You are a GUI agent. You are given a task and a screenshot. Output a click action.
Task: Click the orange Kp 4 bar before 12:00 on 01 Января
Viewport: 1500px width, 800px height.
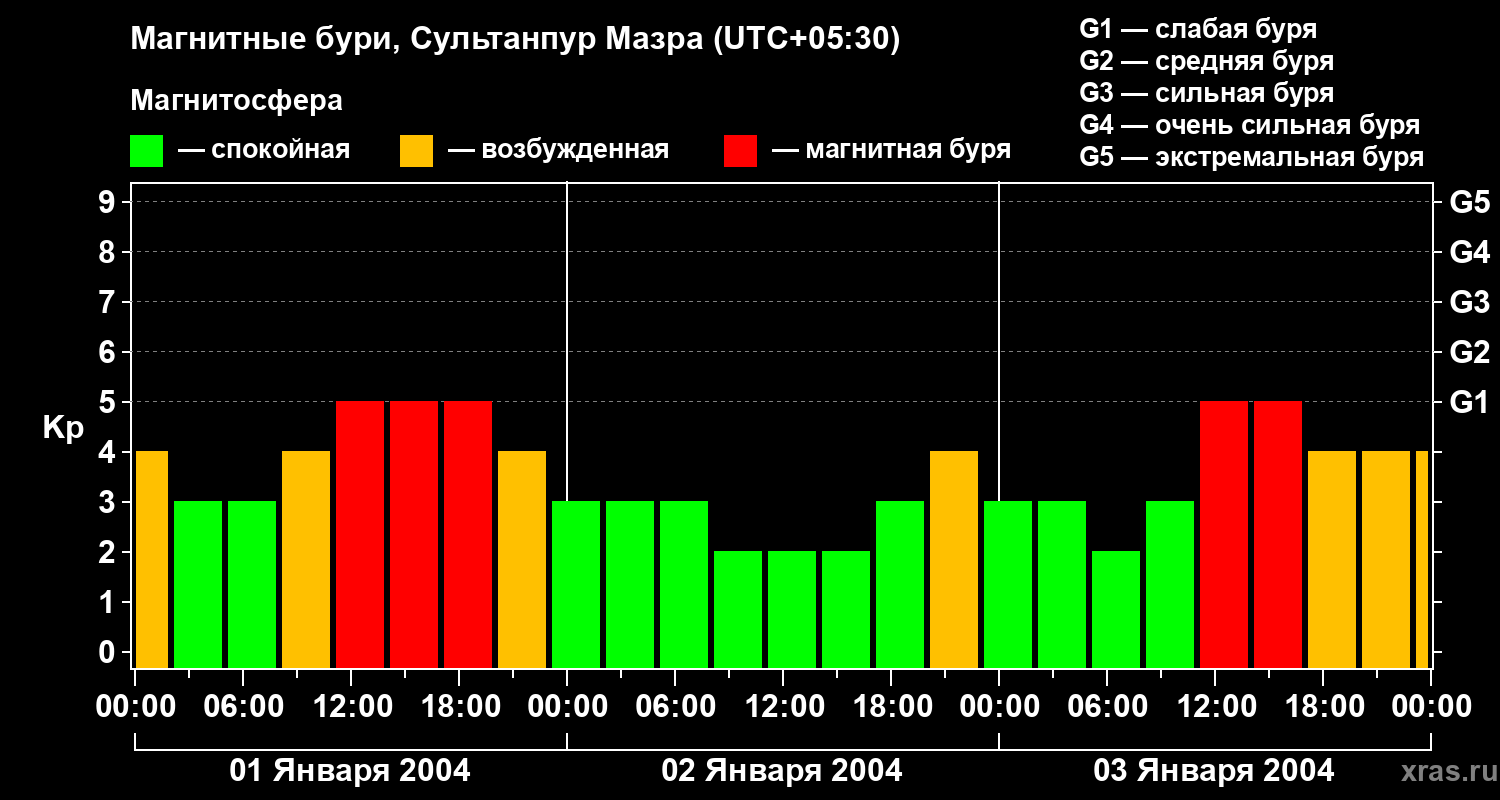306,560
